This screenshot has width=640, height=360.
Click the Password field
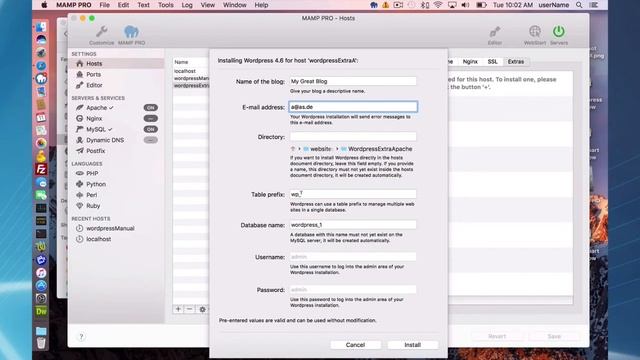coord(353,289)
